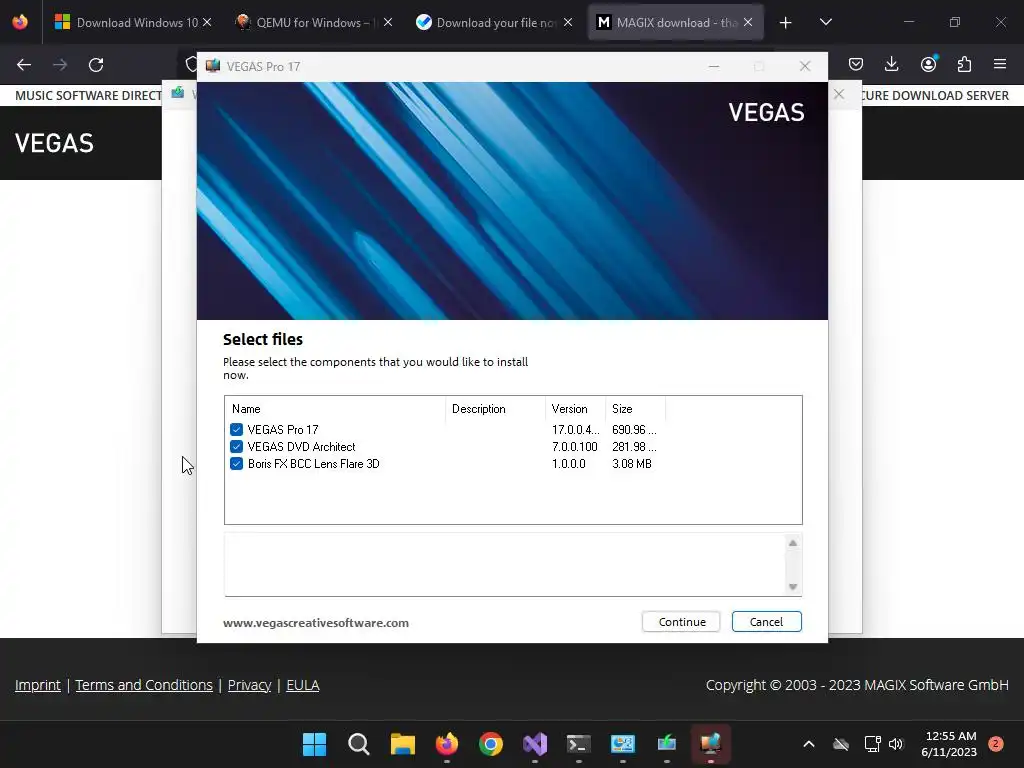1024x768 pixels.
Task: Close the QEMU for Windows tab
Action: (388, 22)
